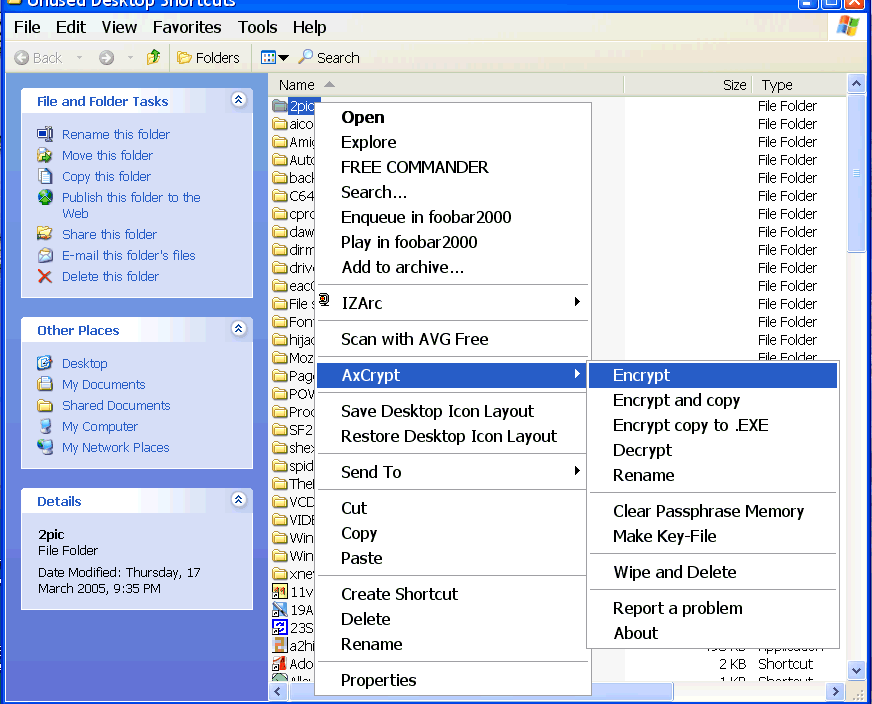Viewport: 872px width, 704px height.
Task: Choose Scan with AVG Free
Action: (451, 339)
